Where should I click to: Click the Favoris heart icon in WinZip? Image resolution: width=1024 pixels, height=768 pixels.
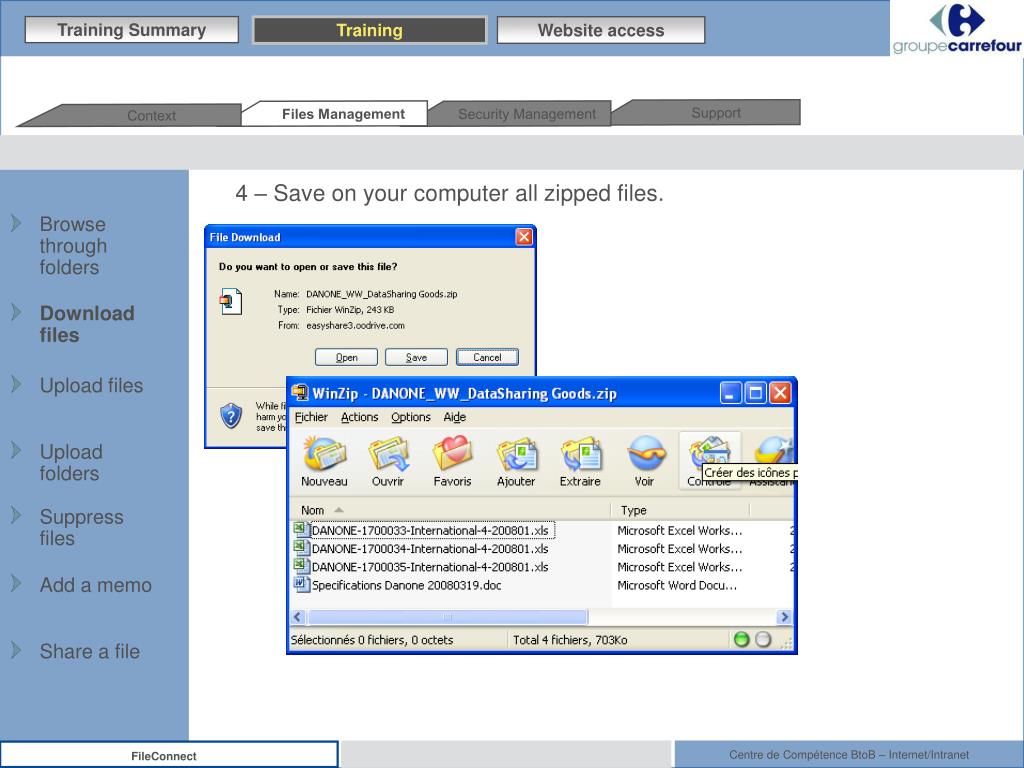pyautogui.click(x=452, y=452)
